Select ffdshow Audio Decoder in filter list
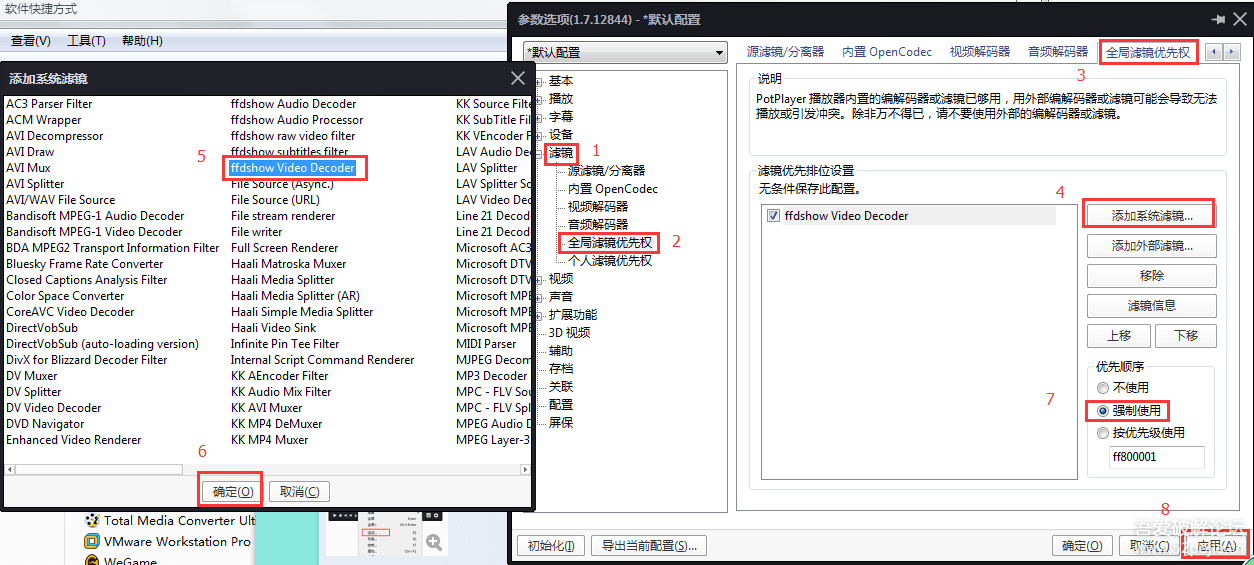The width and height of the screenshot is (1254, 565). (x=293, y=104)
